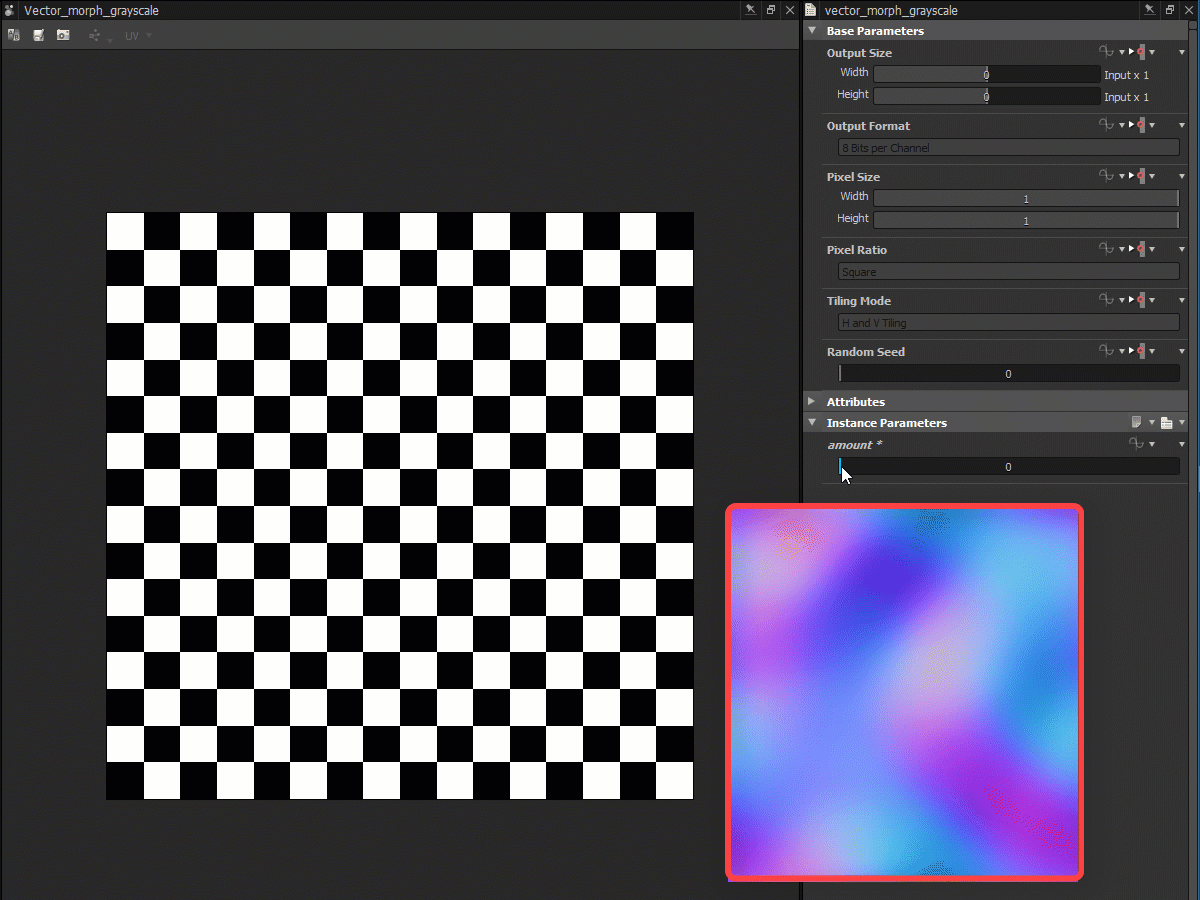This screenshot has width=1200, height=900.
Task: Collapse the Base Parameters section
Action: click(x=812, y=31)
